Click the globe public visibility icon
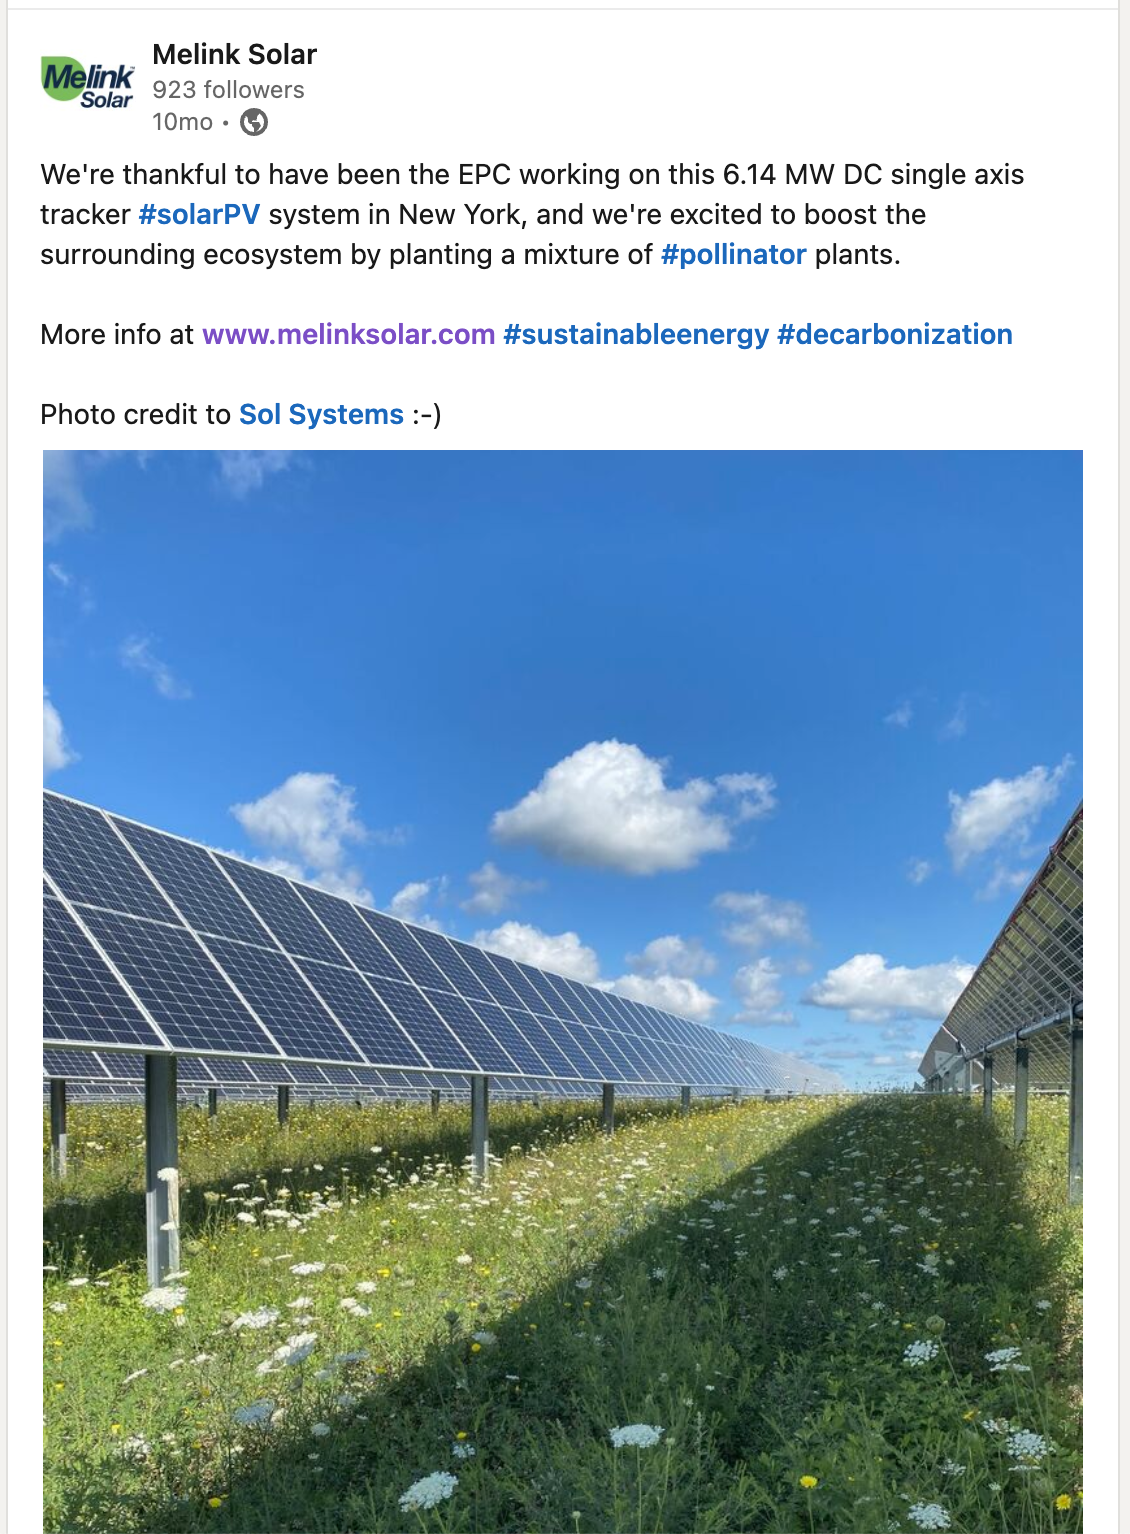1130x1534 pixels. coord(254,122)
